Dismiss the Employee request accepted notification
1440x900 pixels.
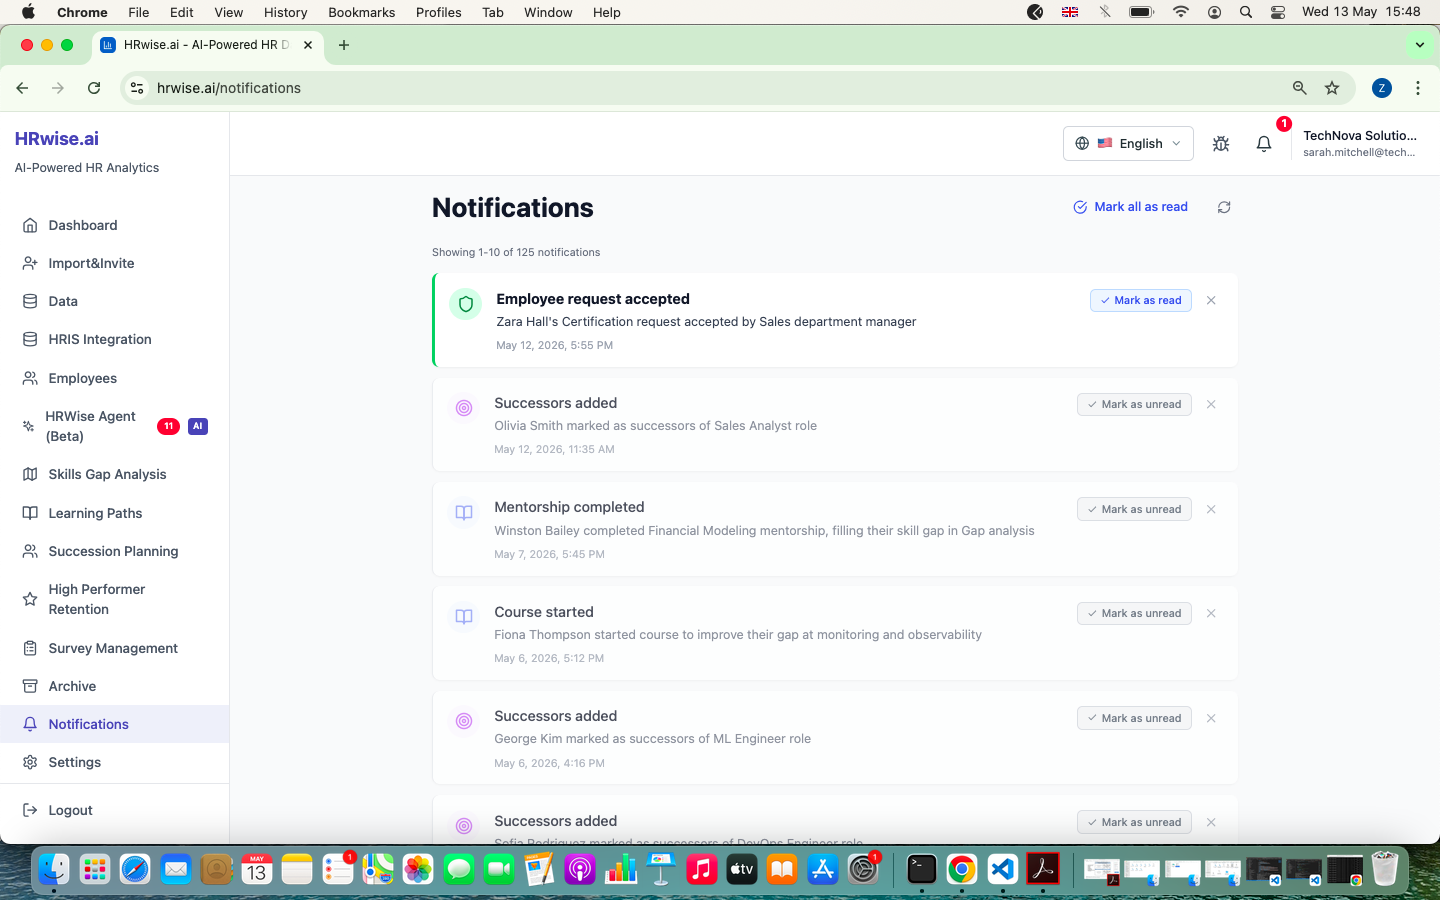click(x=1211, y=300)
